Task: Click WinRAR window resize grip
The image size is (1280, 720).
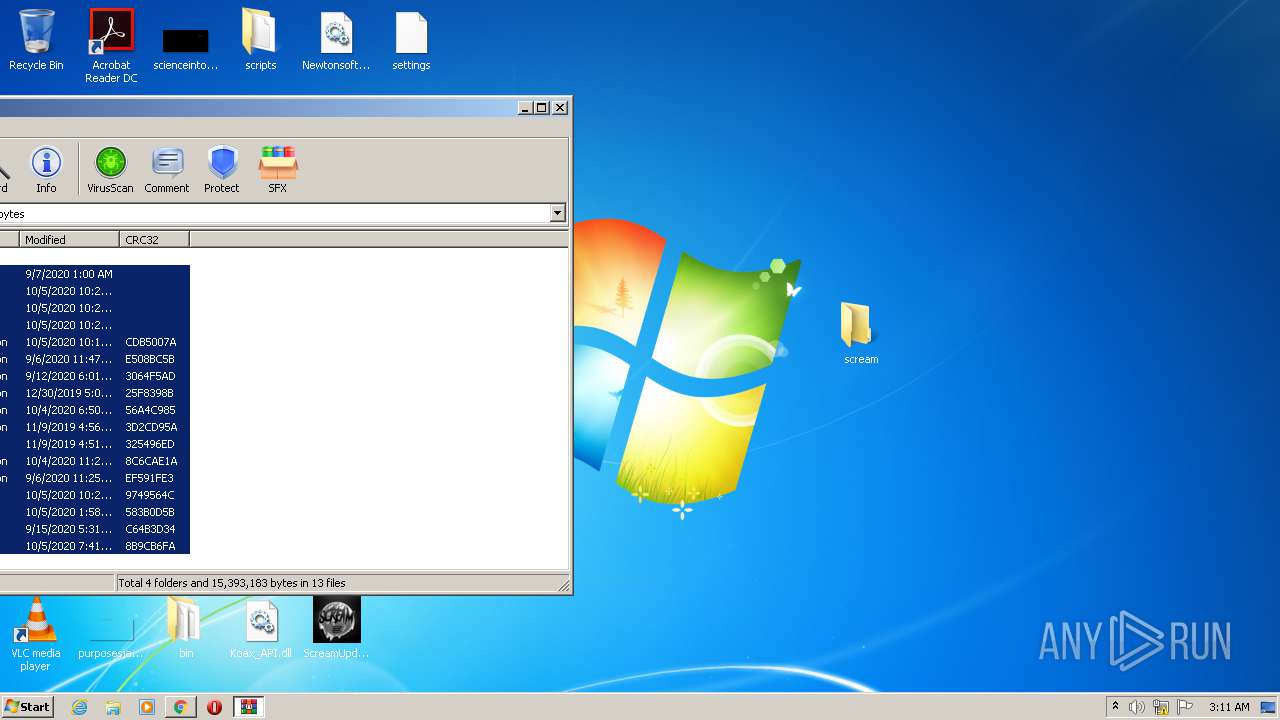Action: (x=563, y=585)
